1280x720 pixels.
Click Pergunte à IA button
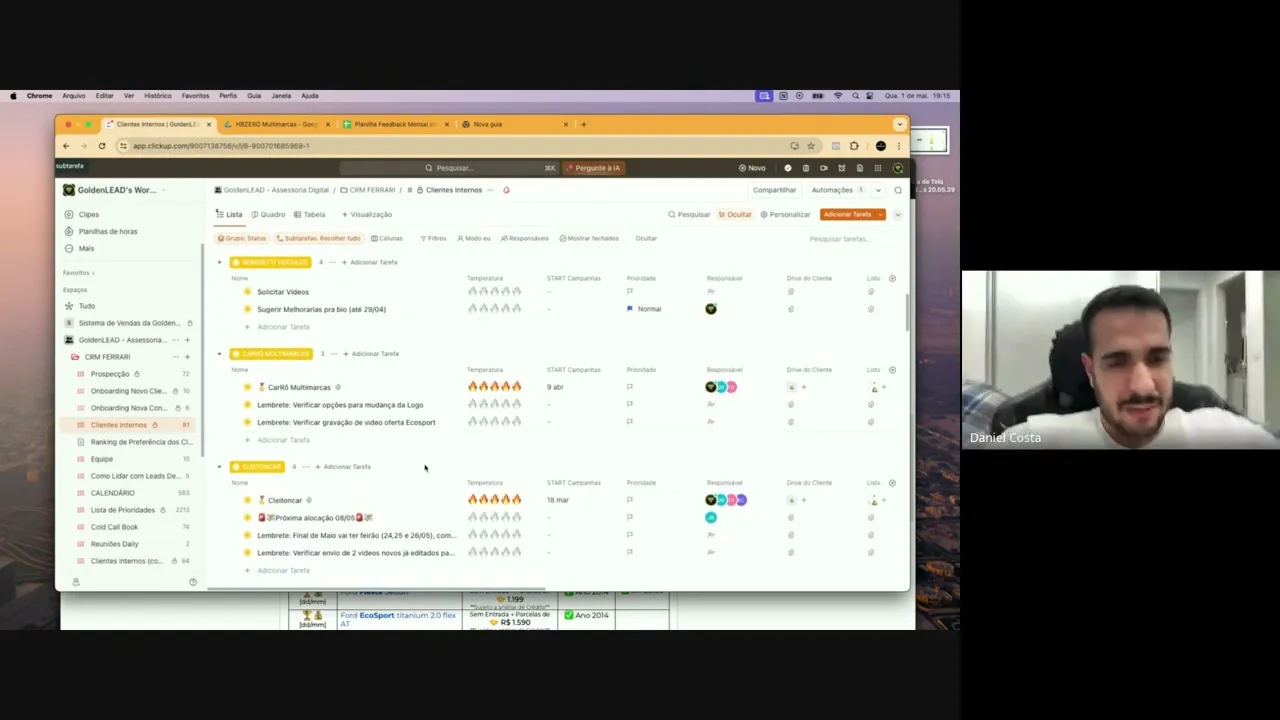point(593,168)
